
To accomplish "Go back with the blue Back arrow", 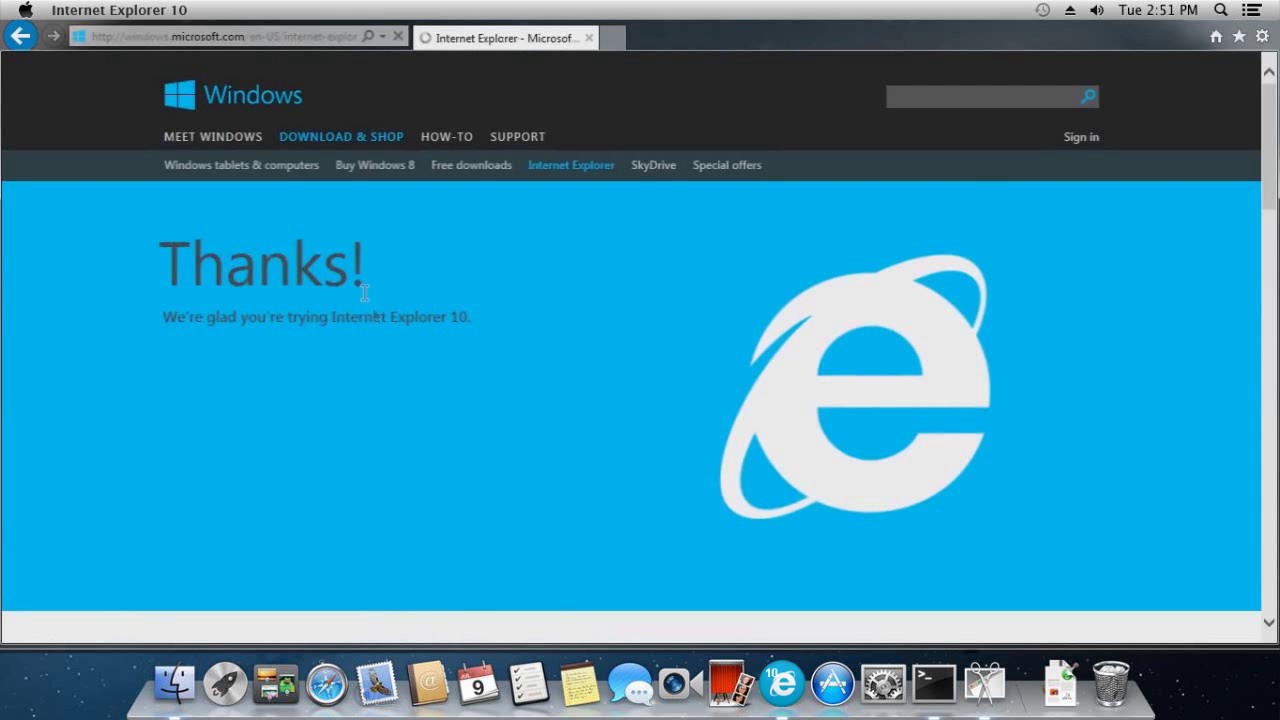I will [x=20, y=36].
